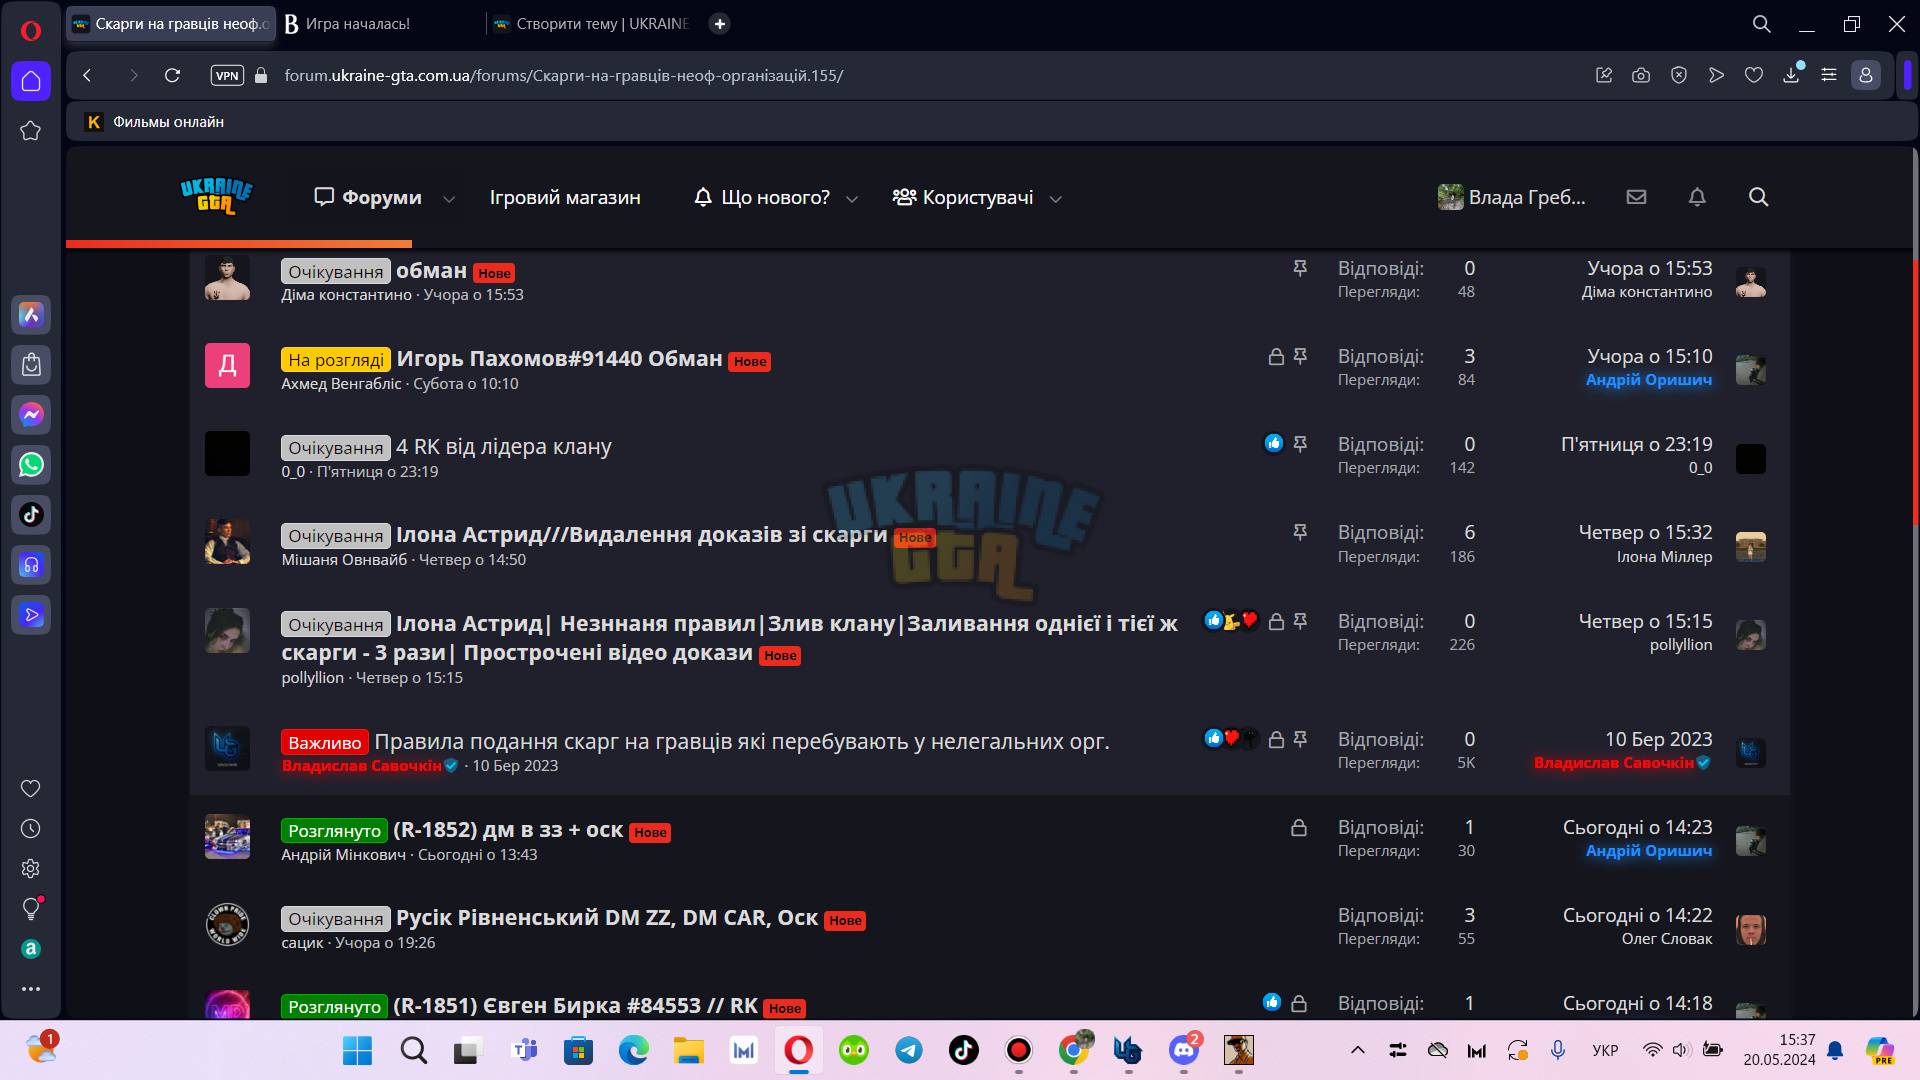Image resolution: width=1920 pixels, height=1080 pixels.
Task: Open thread 4 RK від лідера клану
Action: pos(504,447)
